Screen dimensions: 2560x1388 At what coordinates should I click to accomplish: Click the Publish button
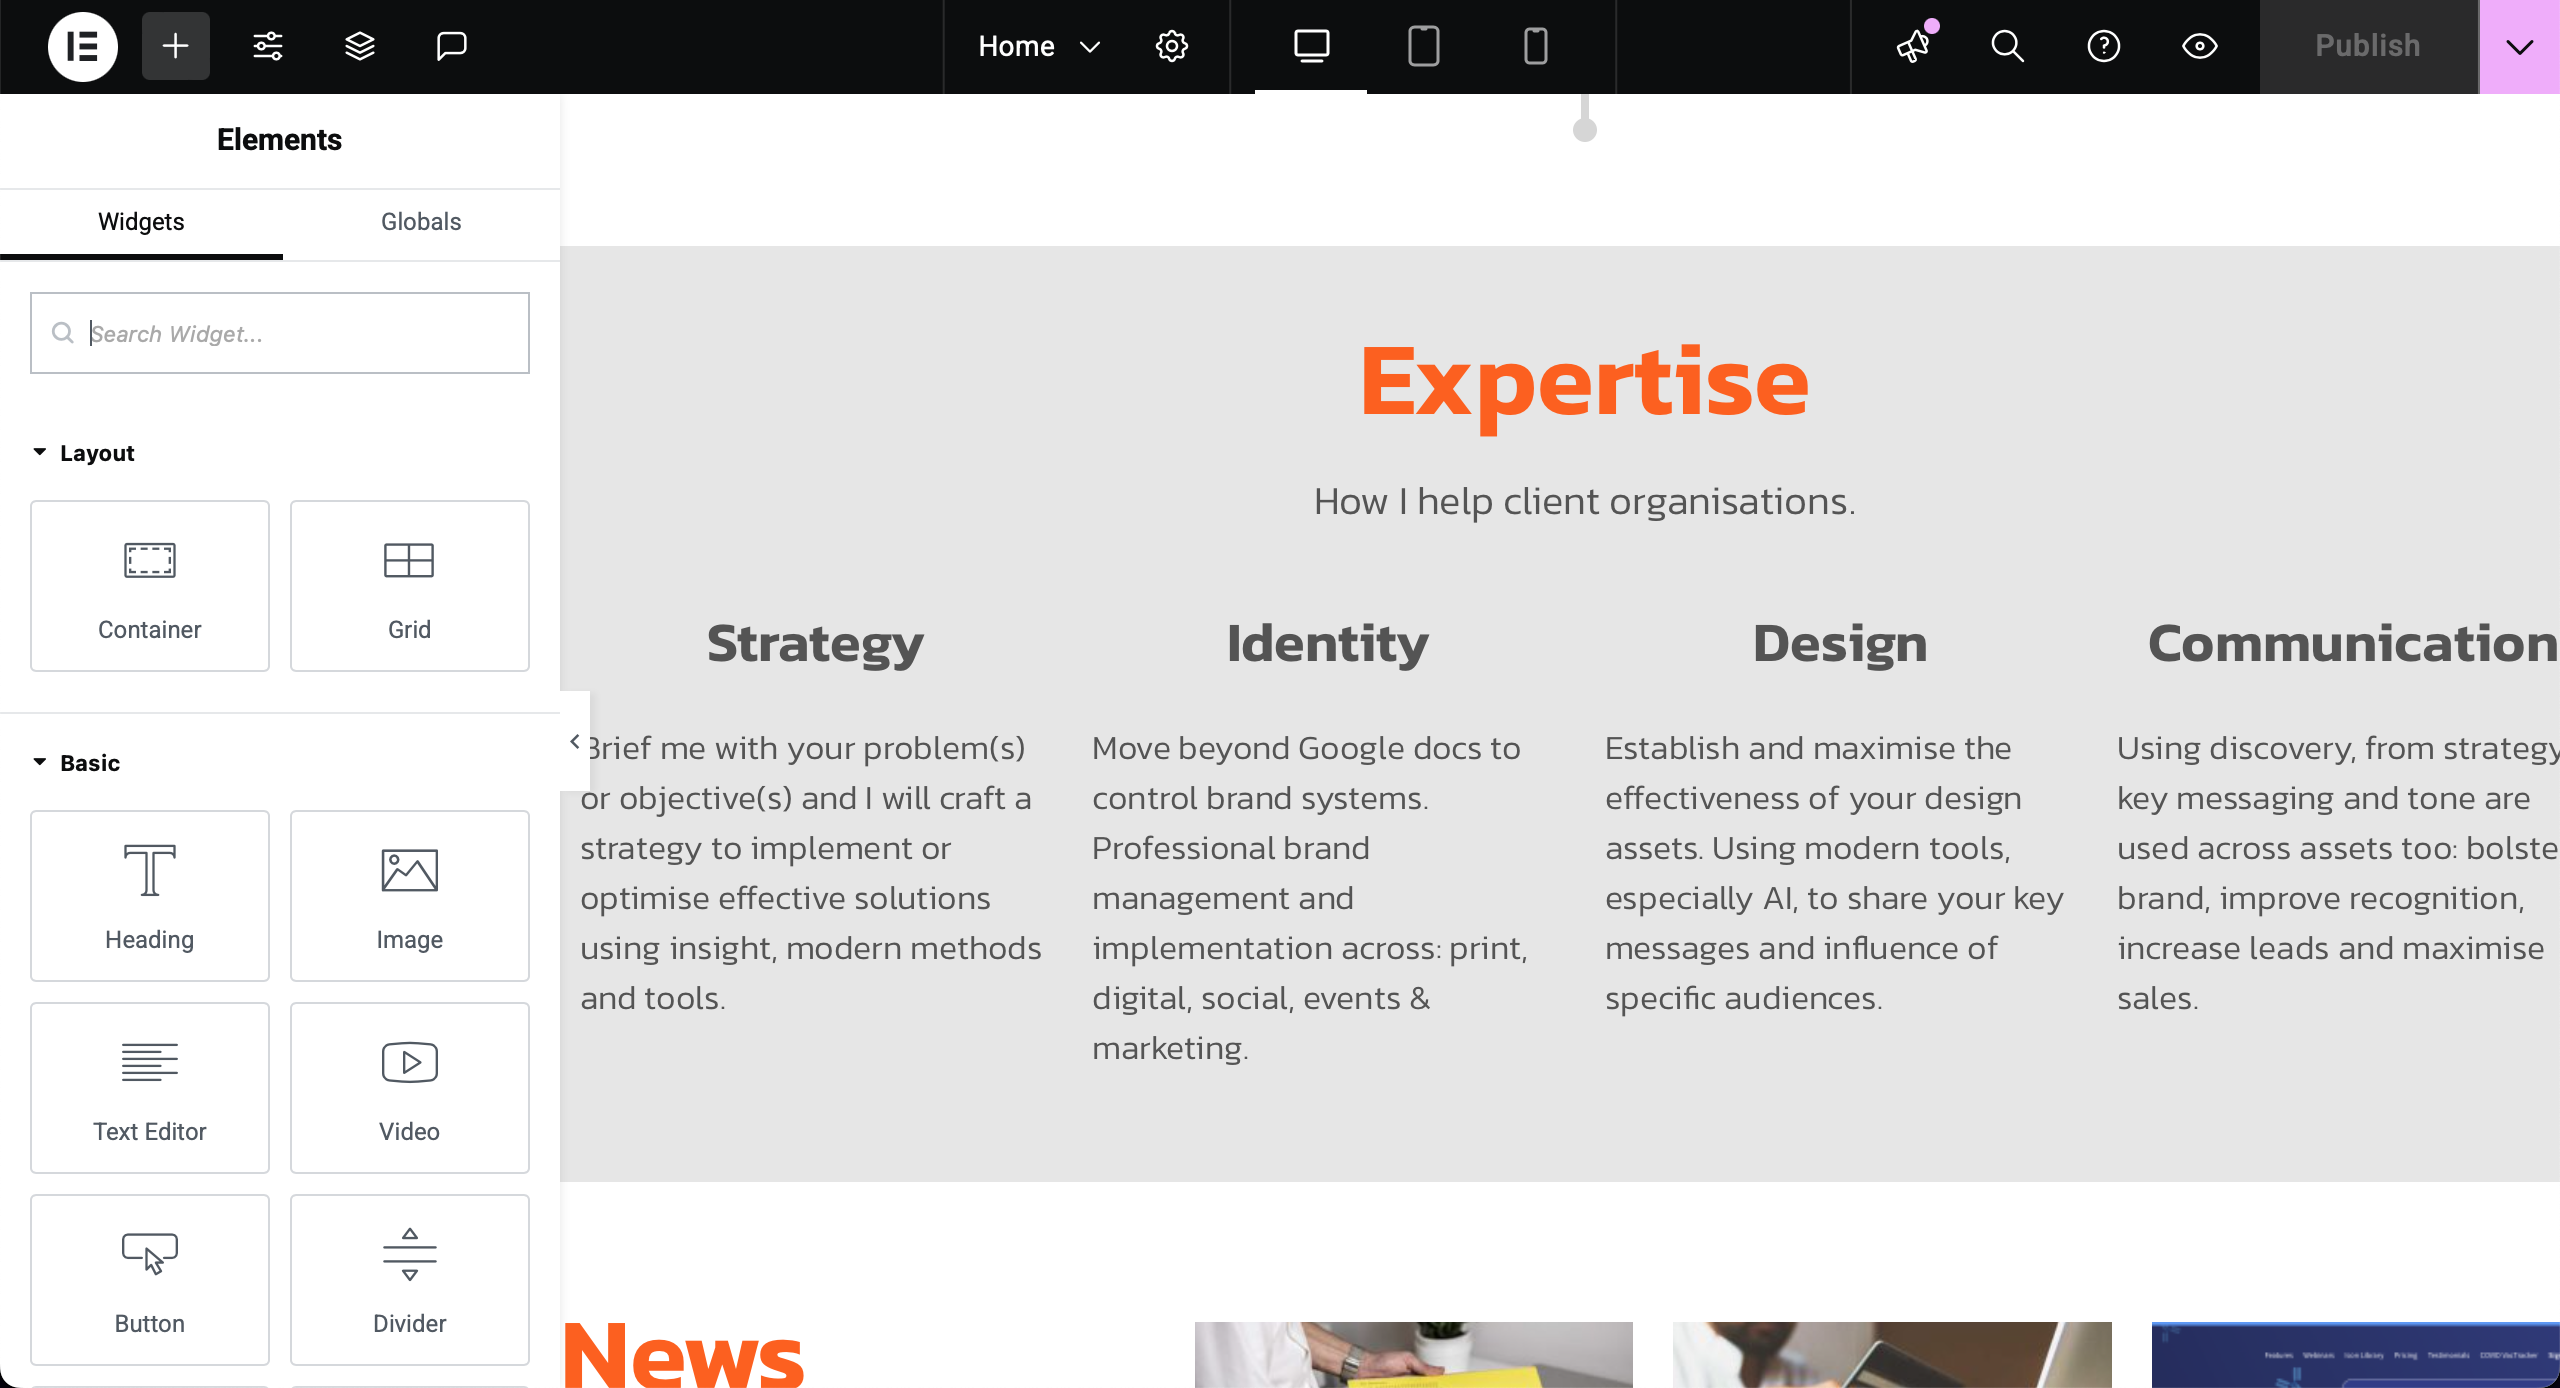point(2368,46)
